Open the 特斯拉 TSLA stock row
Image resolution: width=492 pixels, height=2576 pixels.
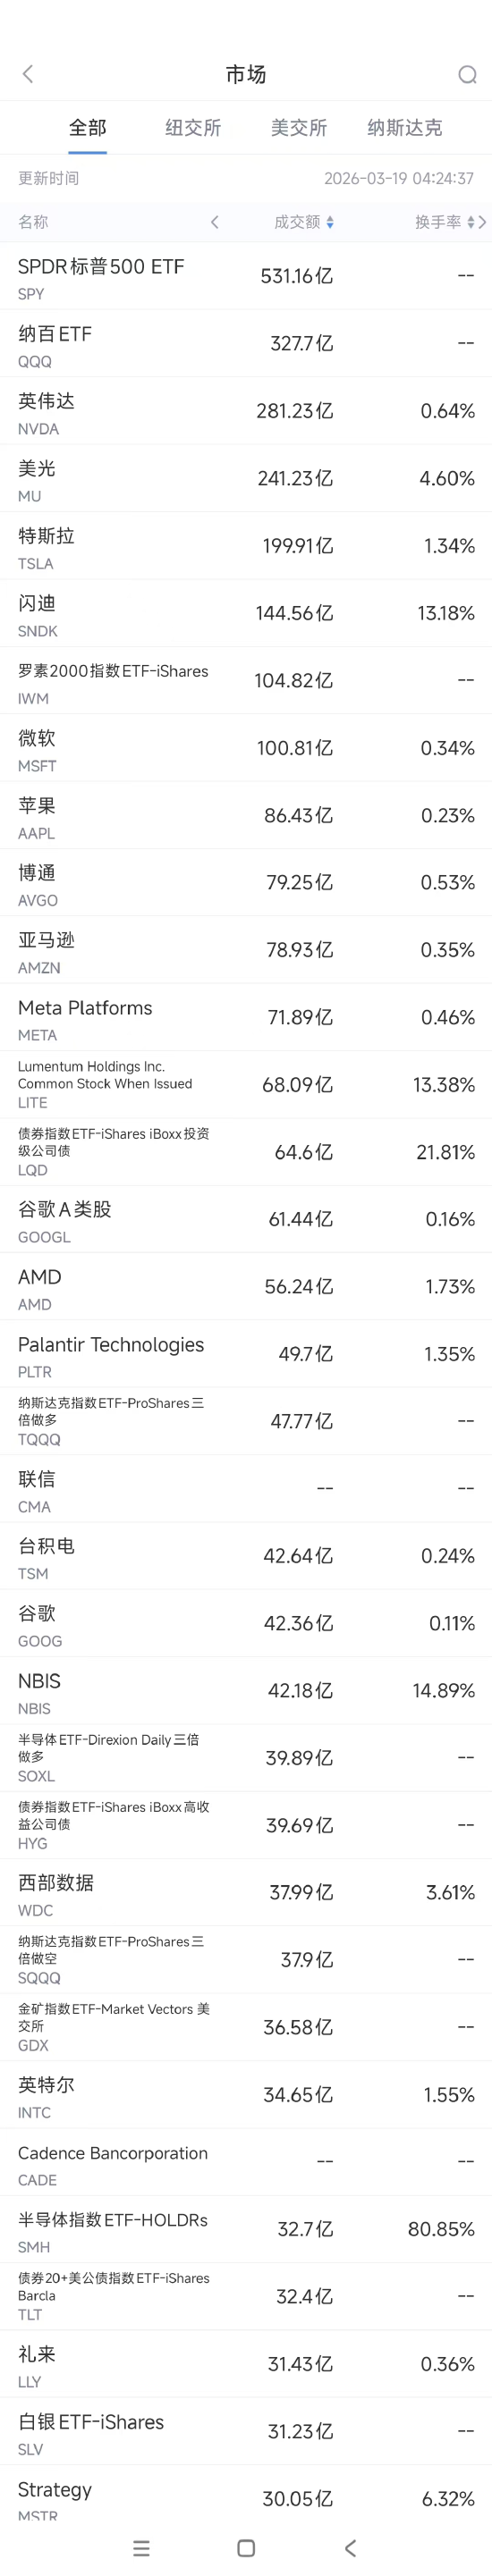[x=246, y=546]
